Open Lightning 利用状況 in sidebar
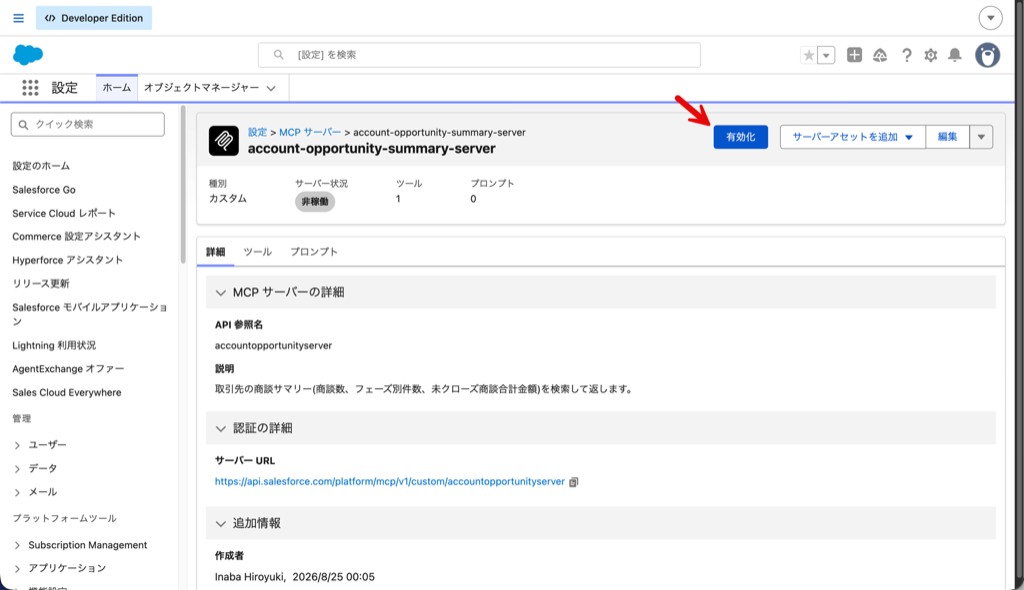The image size is (1024, 590). pos(54,345)
